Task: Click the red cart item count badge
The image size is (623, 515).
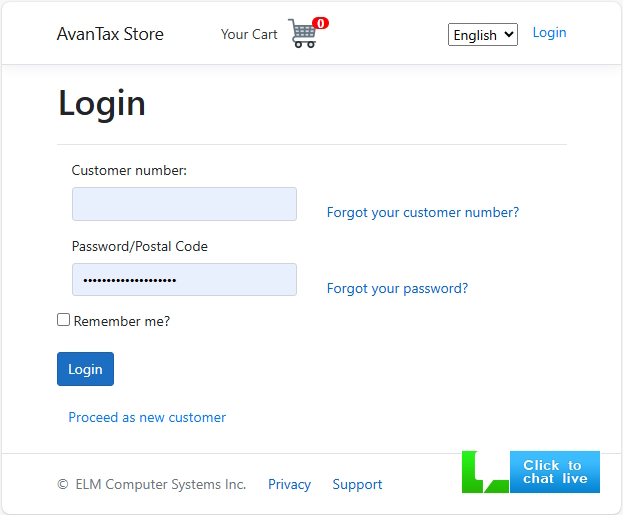Action: 320,23
